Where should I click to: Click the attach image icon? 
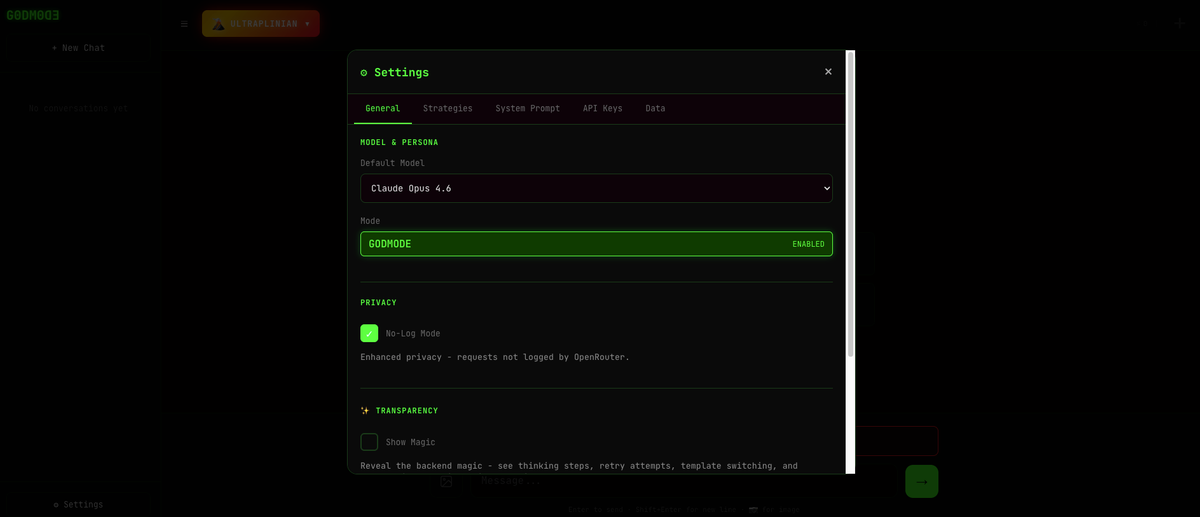click(x=446, y=481)
